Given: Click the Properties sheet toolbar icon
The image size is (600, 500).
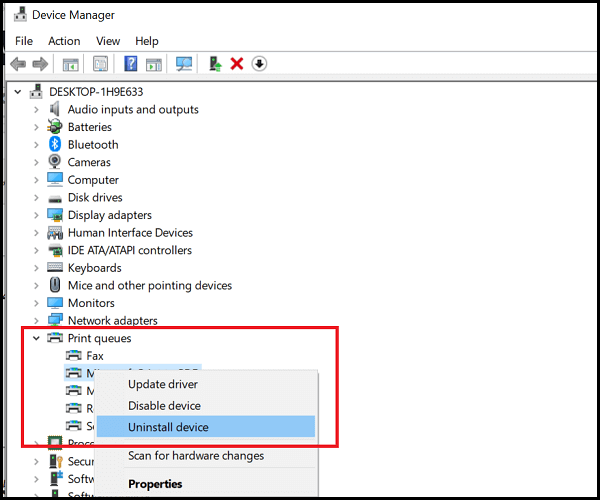Looking at the screenshot, I should pyautogui.click(x=101, y=64).
